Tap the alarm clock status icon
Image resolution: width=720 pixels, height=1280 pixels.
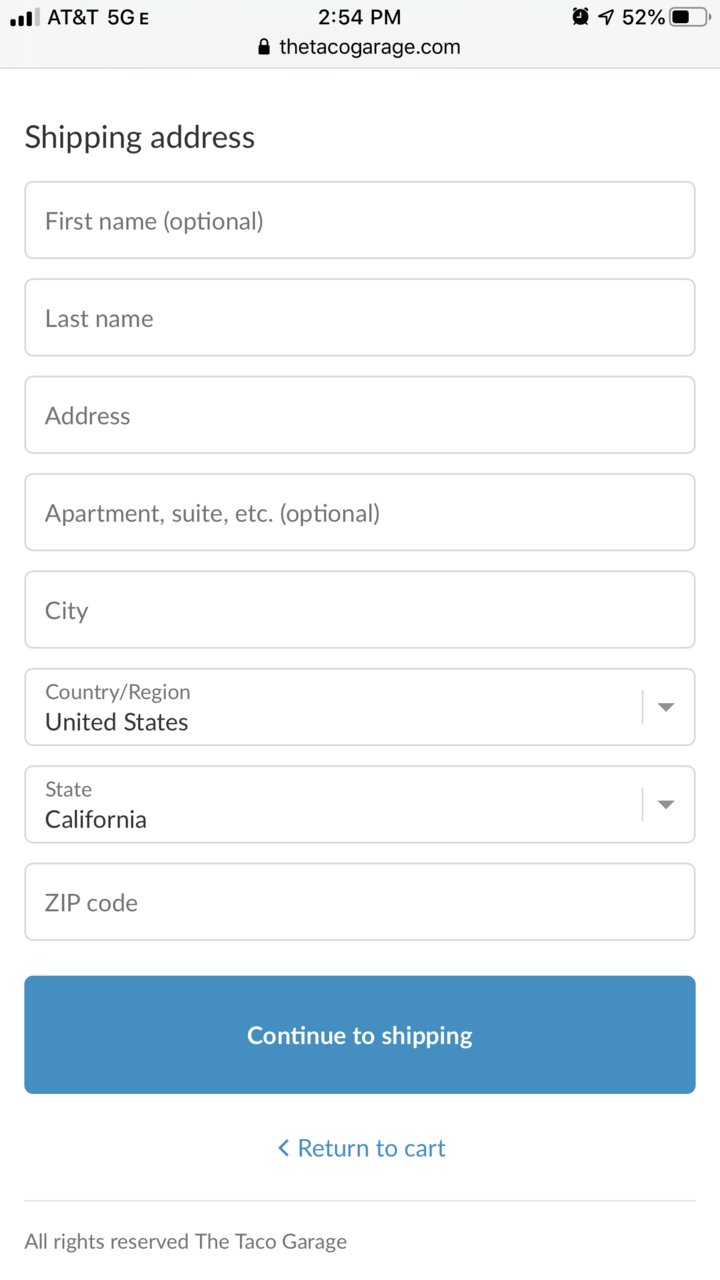[x=580, y=16]
